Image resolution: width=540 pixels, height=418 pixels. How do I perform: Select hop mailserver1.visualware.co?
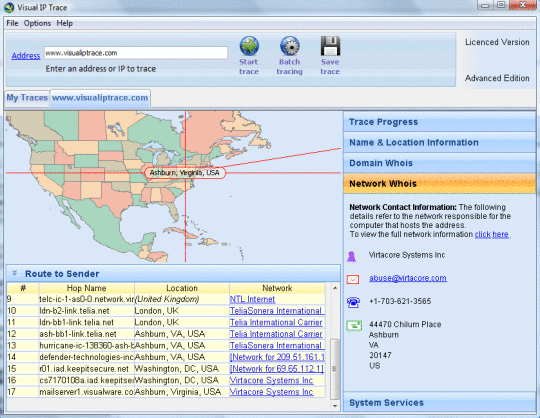pyautogui.click(x=86, y=392)
